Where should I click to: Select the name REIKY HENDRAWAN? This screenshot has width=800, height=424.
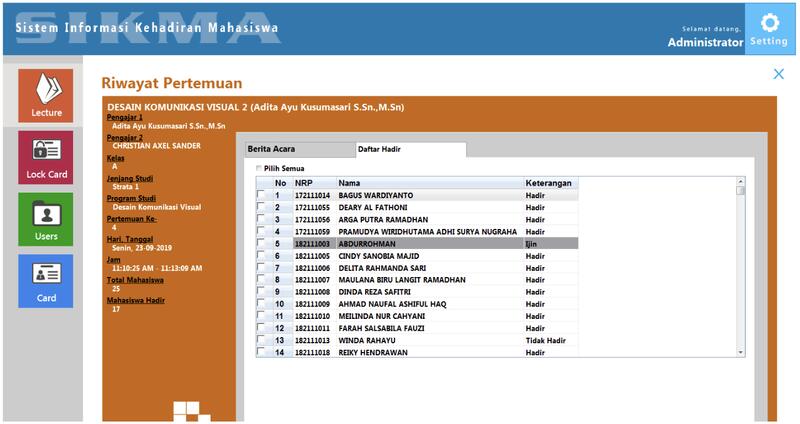[x=373, y=352]
